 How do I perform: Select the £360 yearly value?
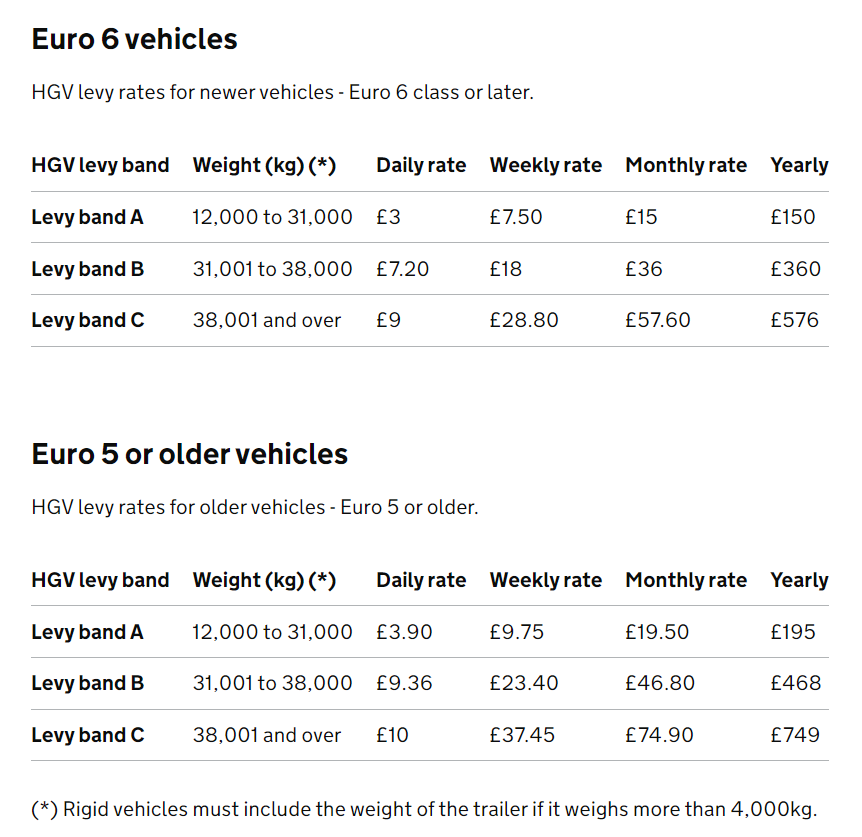click(x=795, y=269)
